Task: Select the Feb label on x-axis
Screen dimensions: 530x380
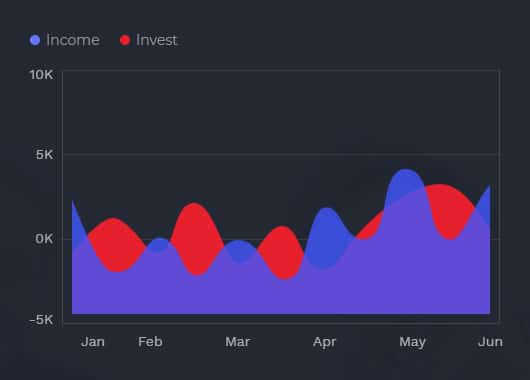Action: click(150, 342)
